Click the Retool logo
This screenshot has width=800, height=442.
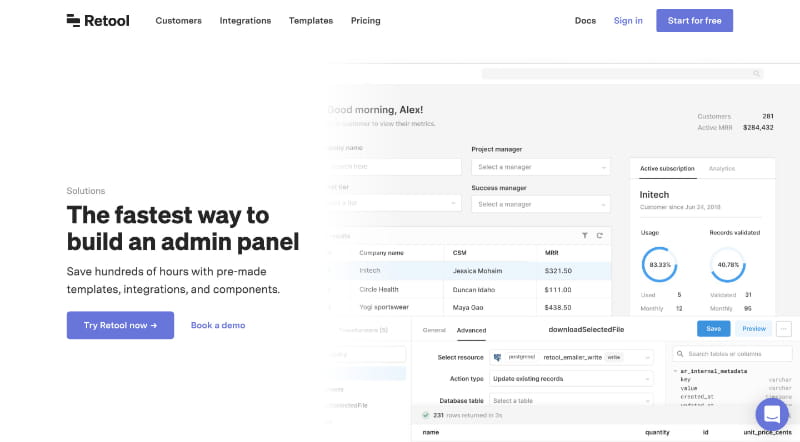coord(98,20)
